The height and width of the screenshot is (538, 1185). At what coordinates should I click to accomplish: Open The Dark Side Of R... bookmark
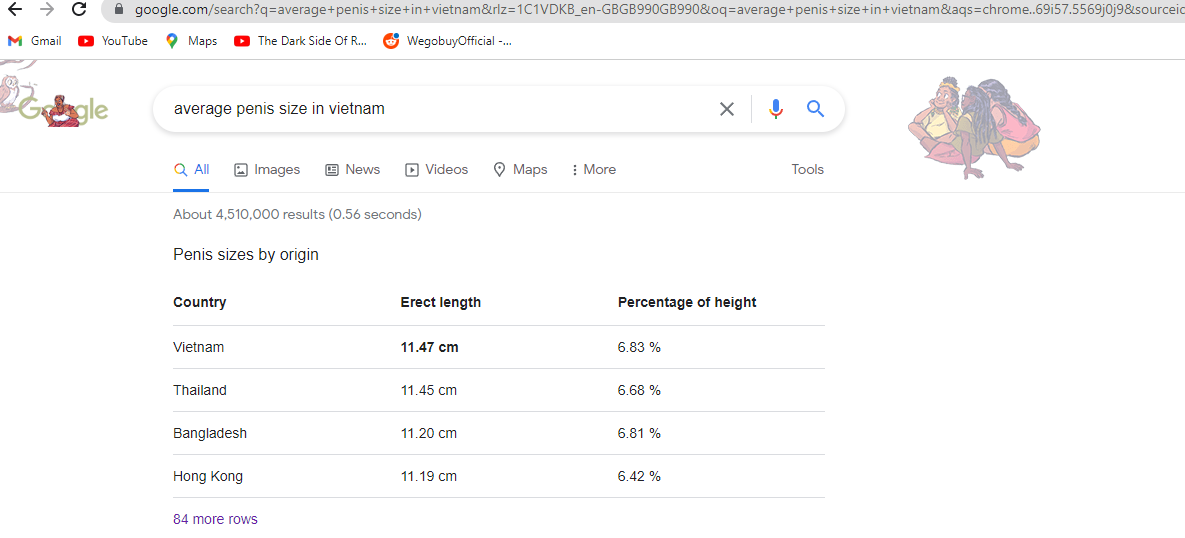coord(300,41)
